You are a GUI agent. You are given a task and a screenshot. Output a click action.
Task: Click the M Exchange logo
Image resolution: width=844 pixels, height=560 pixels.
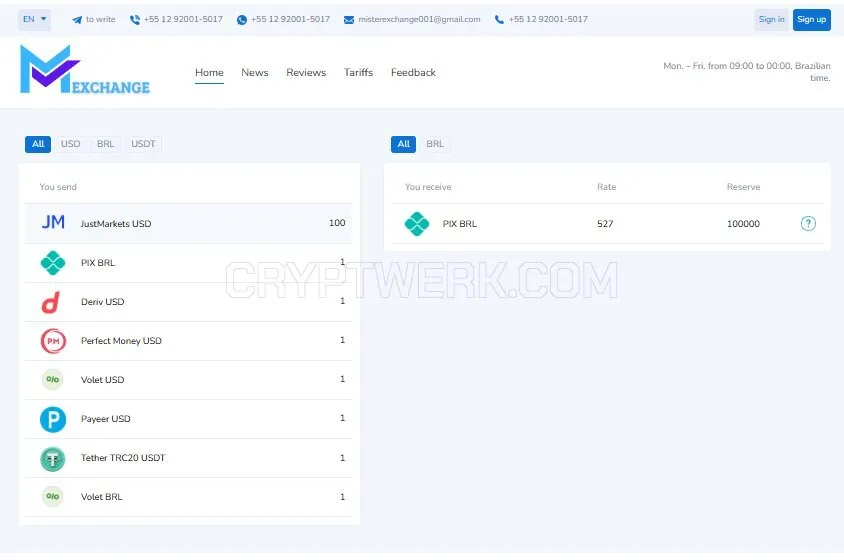85,69
